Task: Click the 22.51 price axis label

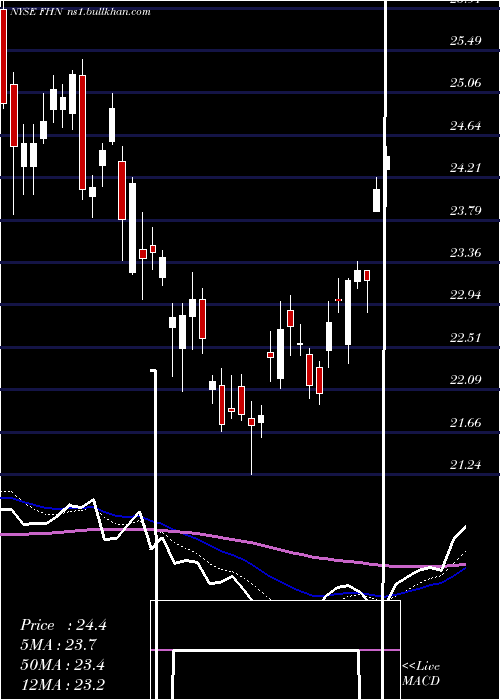Action: (466, 337)
